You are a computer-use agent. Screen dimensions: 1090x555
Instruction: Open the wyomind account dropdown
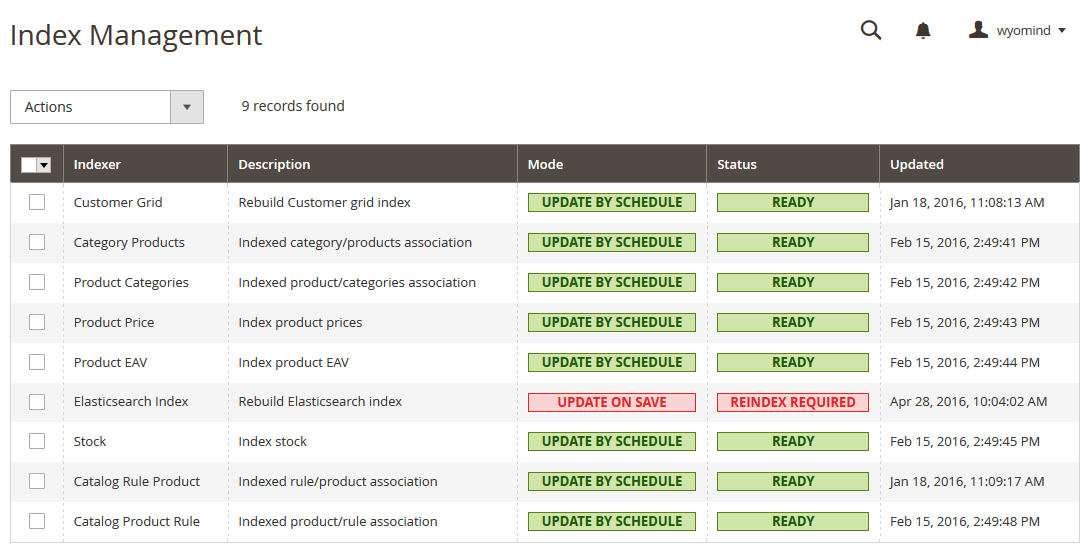1030,31
